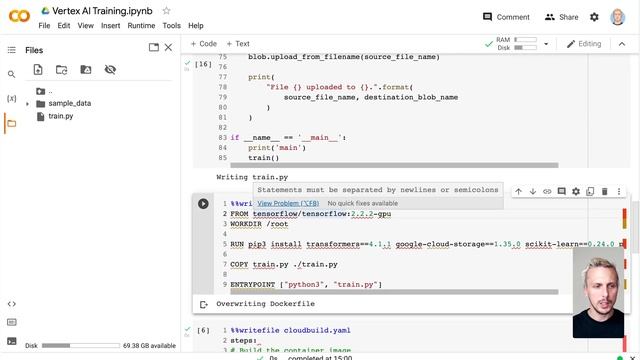Click the '[6]' cloudbuild cell indicator

[x=203, y=330]
